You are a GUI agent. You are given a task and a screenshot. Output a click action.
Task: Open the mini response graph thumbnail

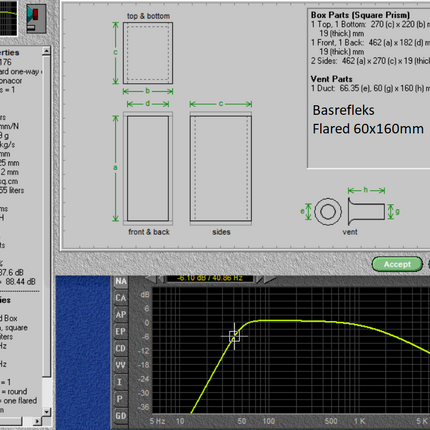pyautogui.click(x=8, y=18)
